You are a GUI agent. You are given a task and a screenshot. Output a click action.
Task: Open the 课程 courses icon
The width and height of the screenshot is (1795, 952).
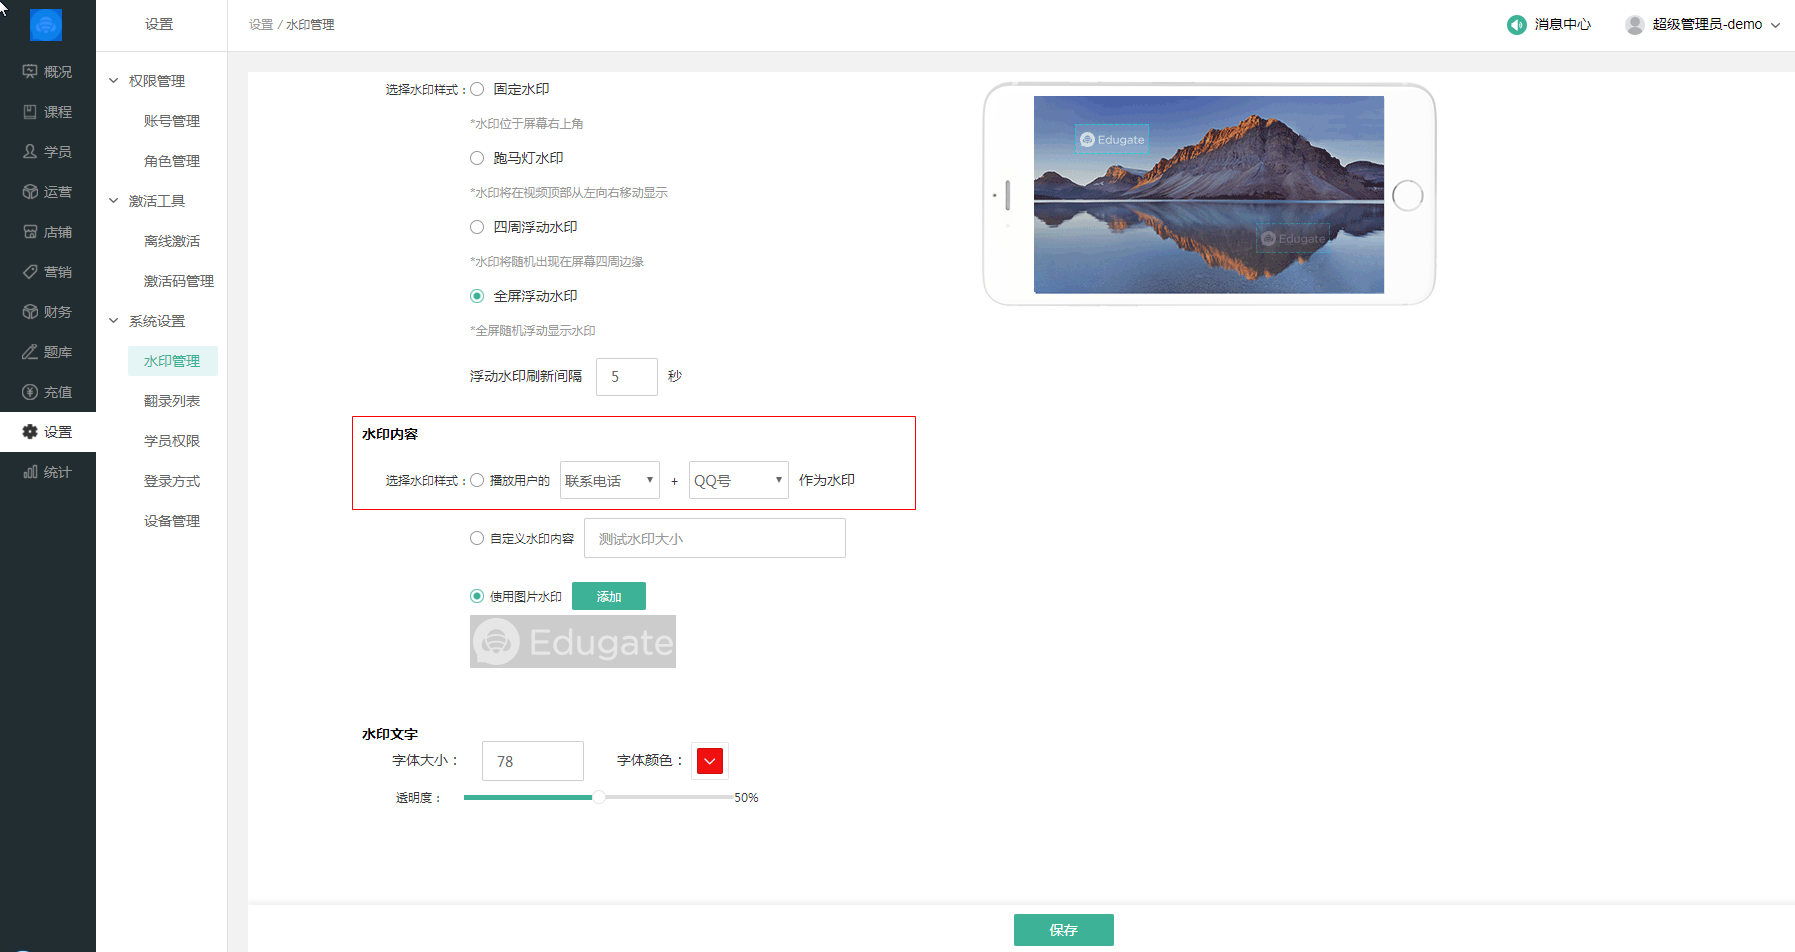[x=30, y=112]
